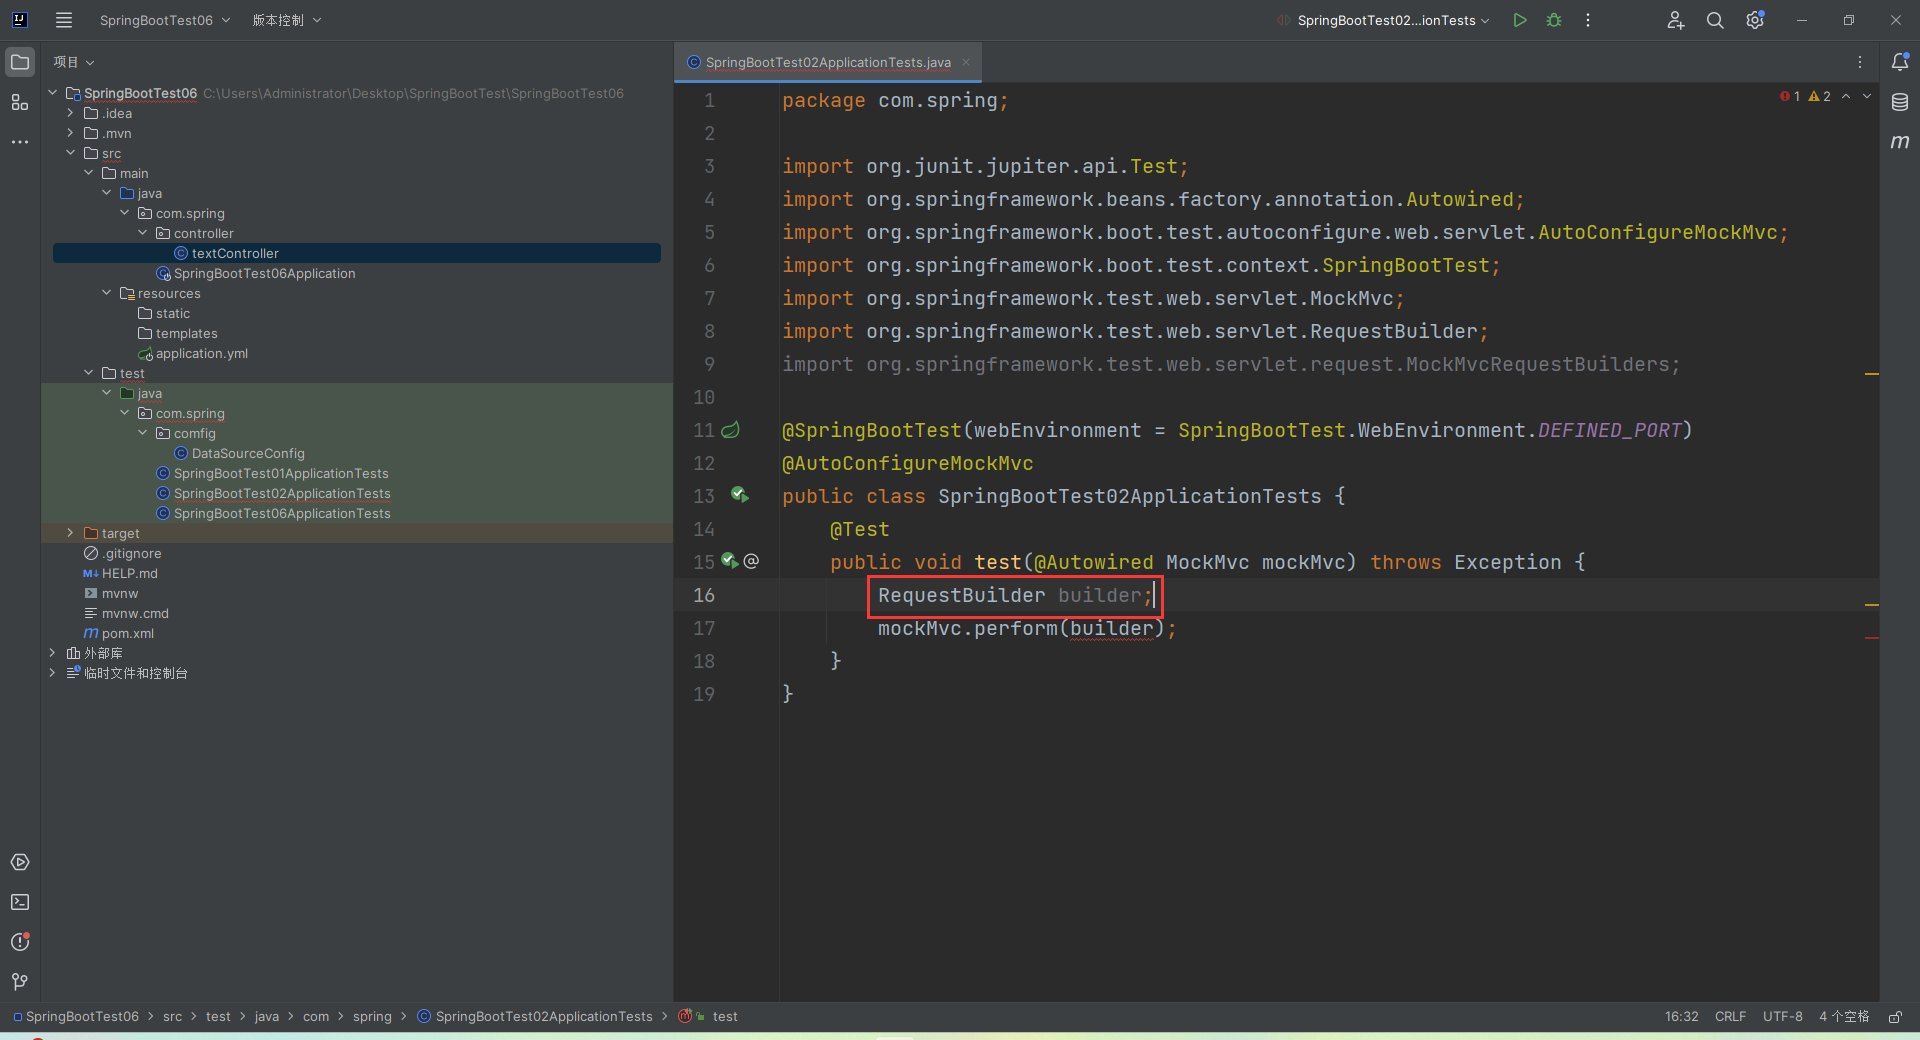Collapse the resources folder
Screen dimensions: 1920x1040
click(x=106, y=293)
